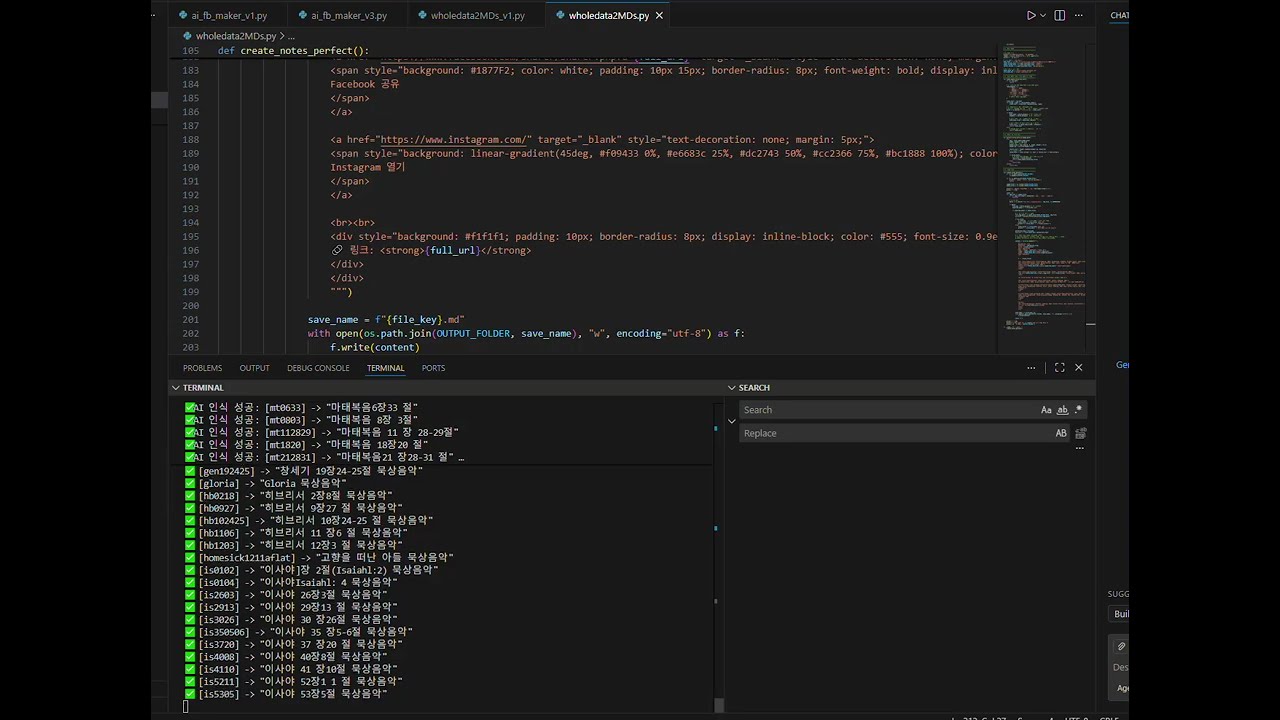The width and height of the screenshot is (1280, 720).
Task: Open the Instagram URL link in code
Action: 454,140
